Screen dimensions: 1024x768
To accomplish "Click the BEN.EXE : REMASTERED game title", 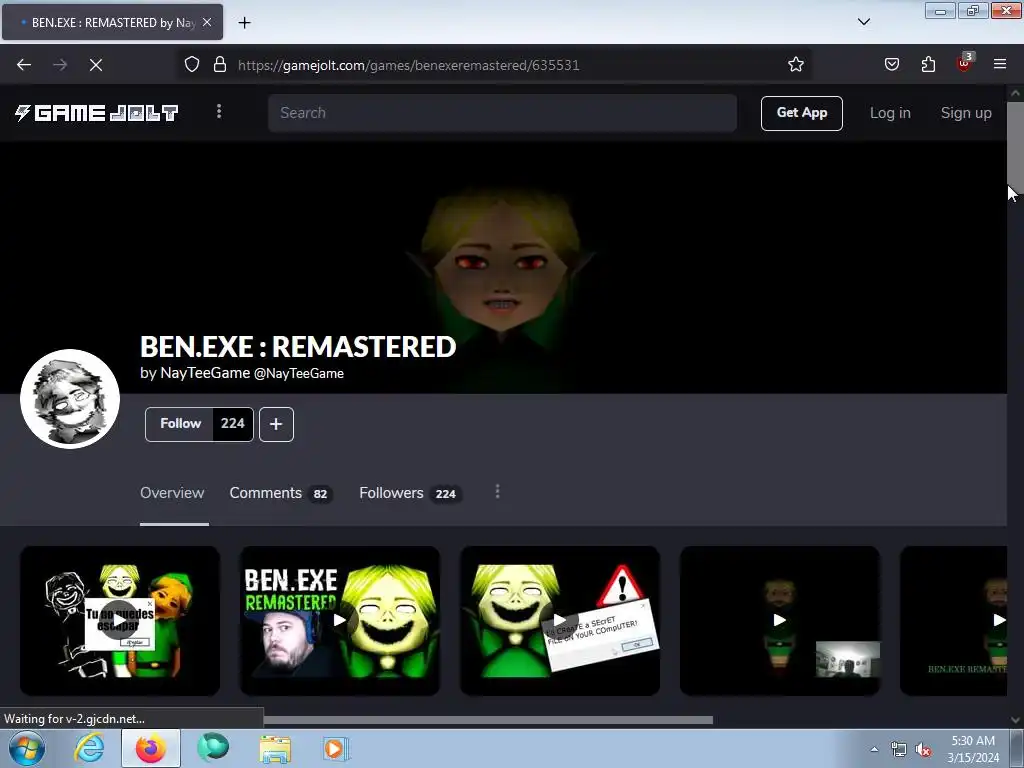I will [298, 347].
